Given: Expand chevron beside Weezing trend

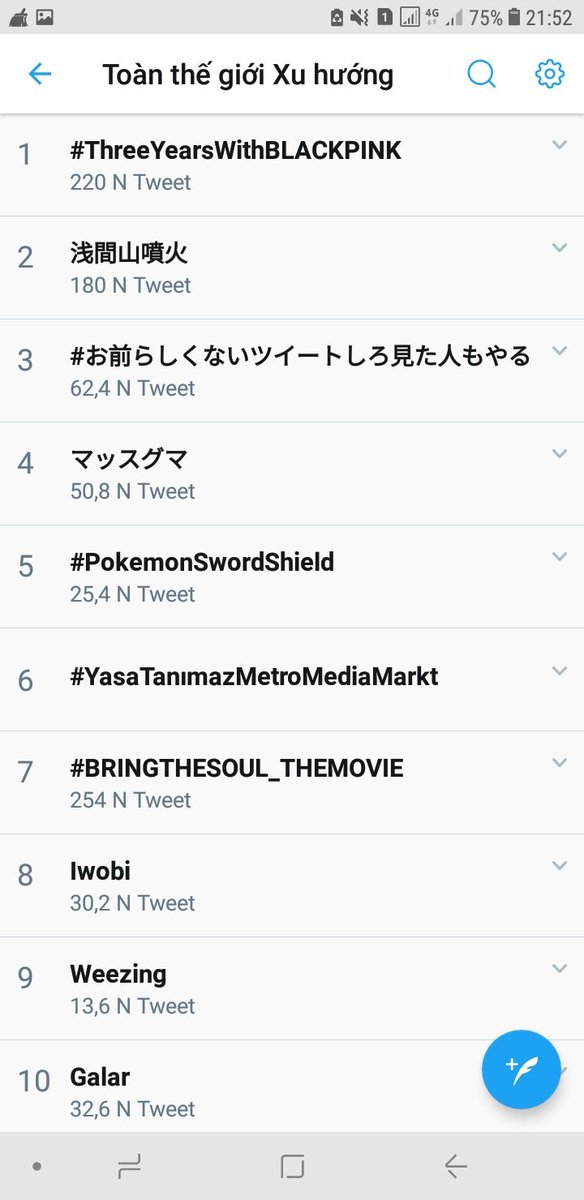Looking at the screenshot, I should tap(559, 969).
